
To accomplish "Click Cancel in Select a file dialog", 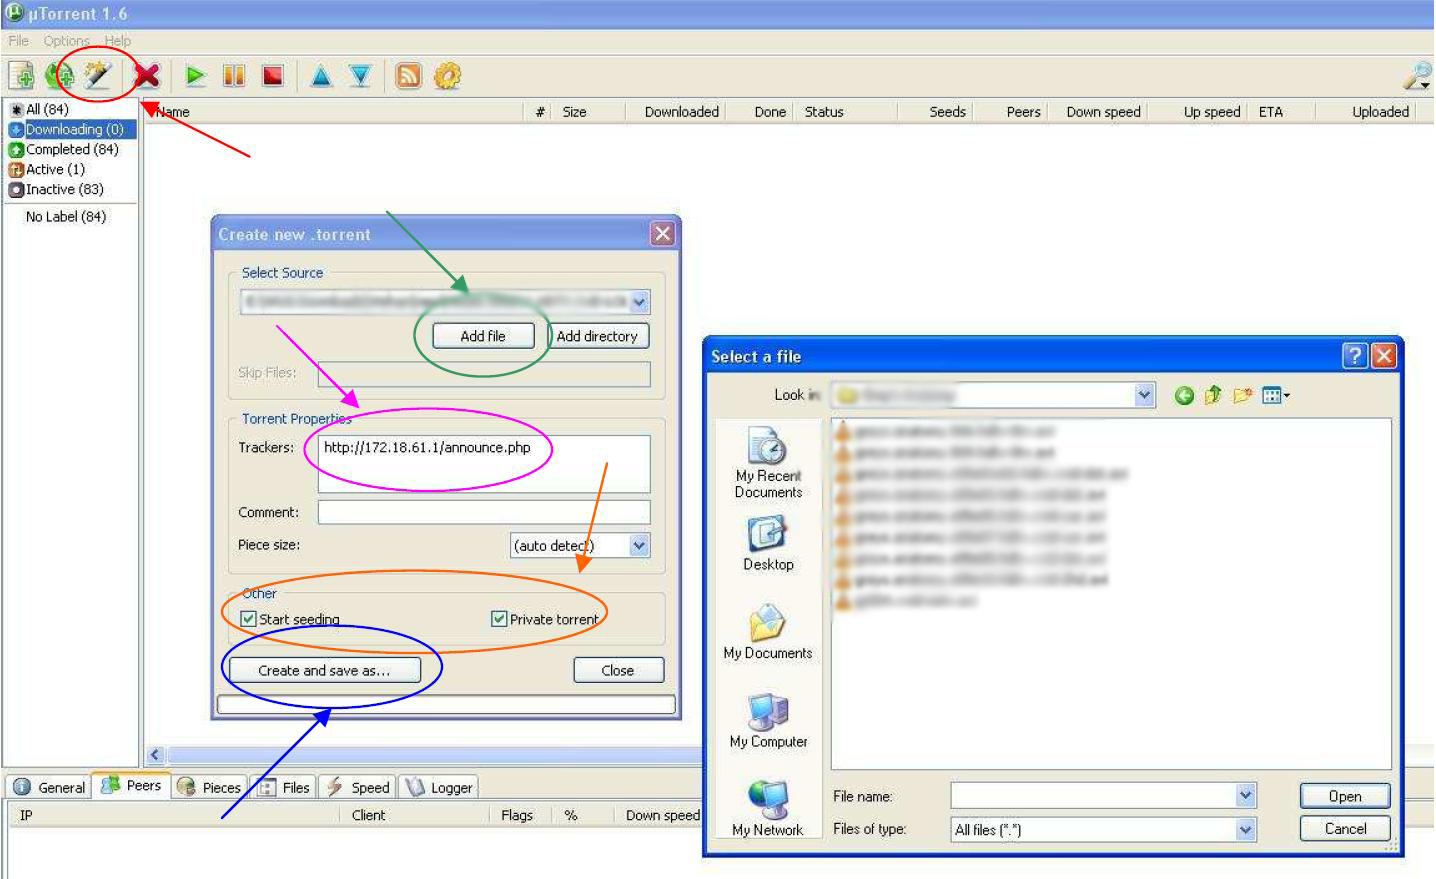I will 1345,828.
